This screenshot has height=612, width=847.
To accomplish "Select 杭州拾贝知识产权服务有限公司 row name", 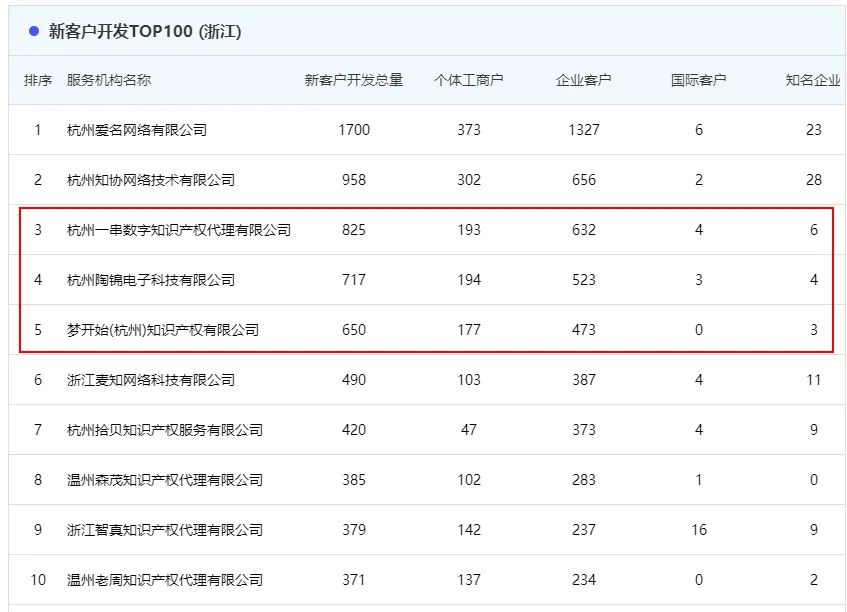I will pyautogui.click(x=165, y=430).
